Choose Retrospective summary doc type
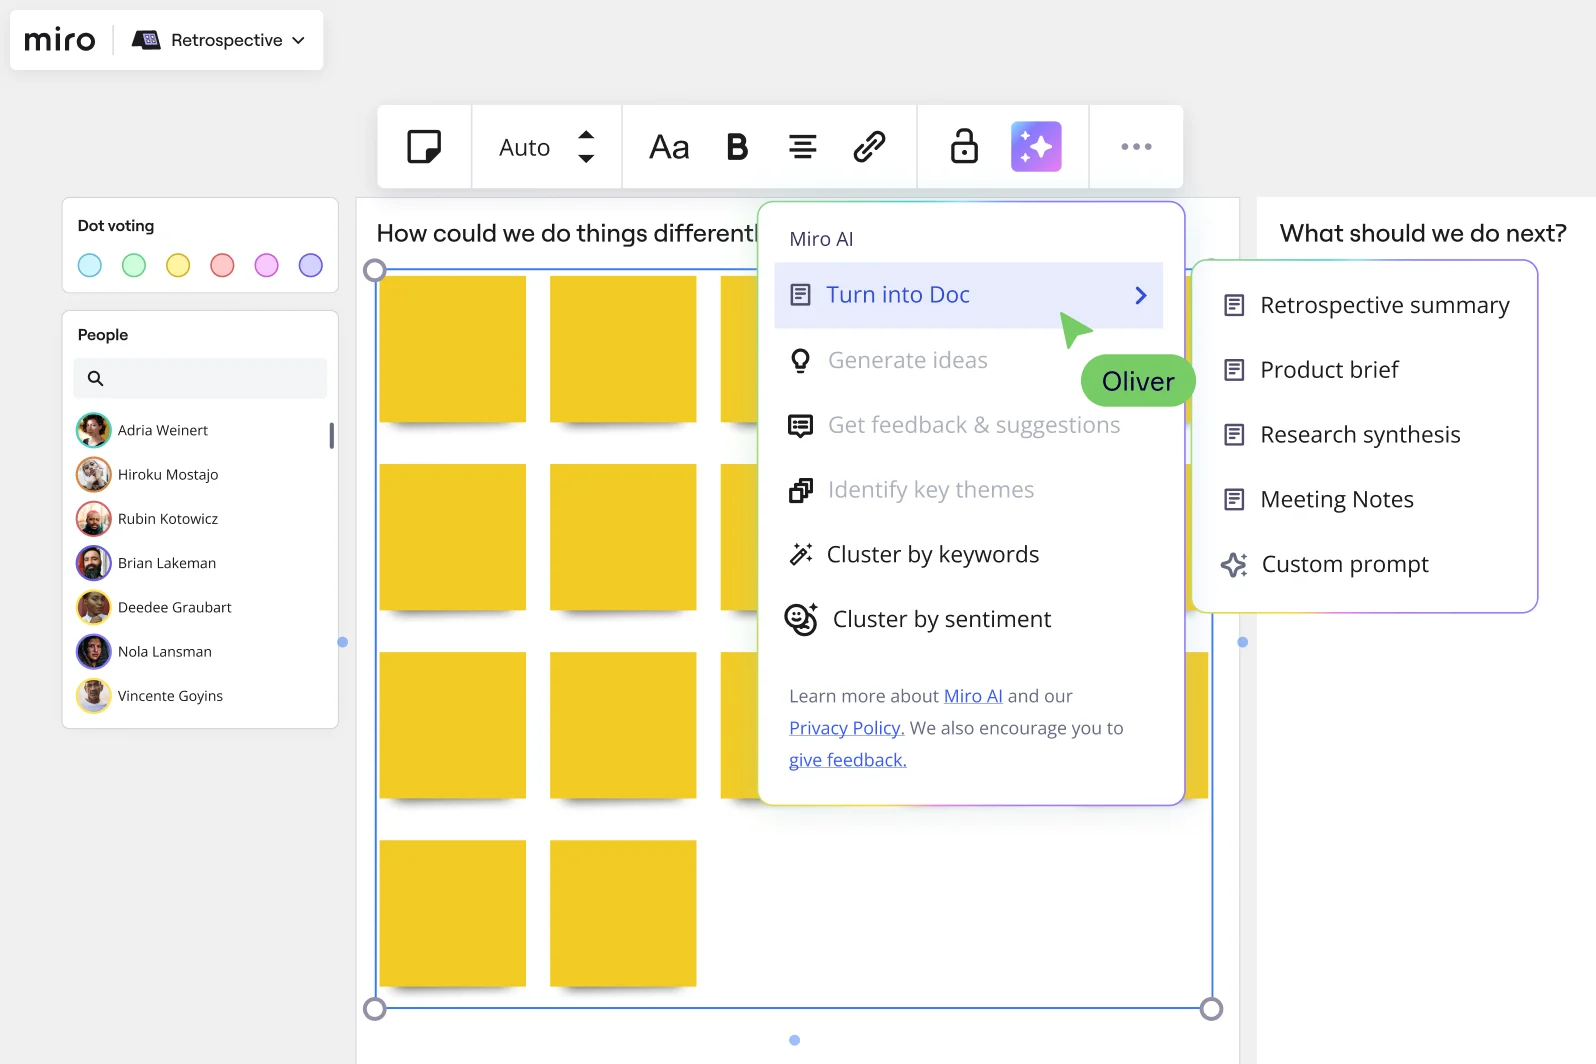This screenshot has height=1064, width=1596. click(x=1384, y=305)
